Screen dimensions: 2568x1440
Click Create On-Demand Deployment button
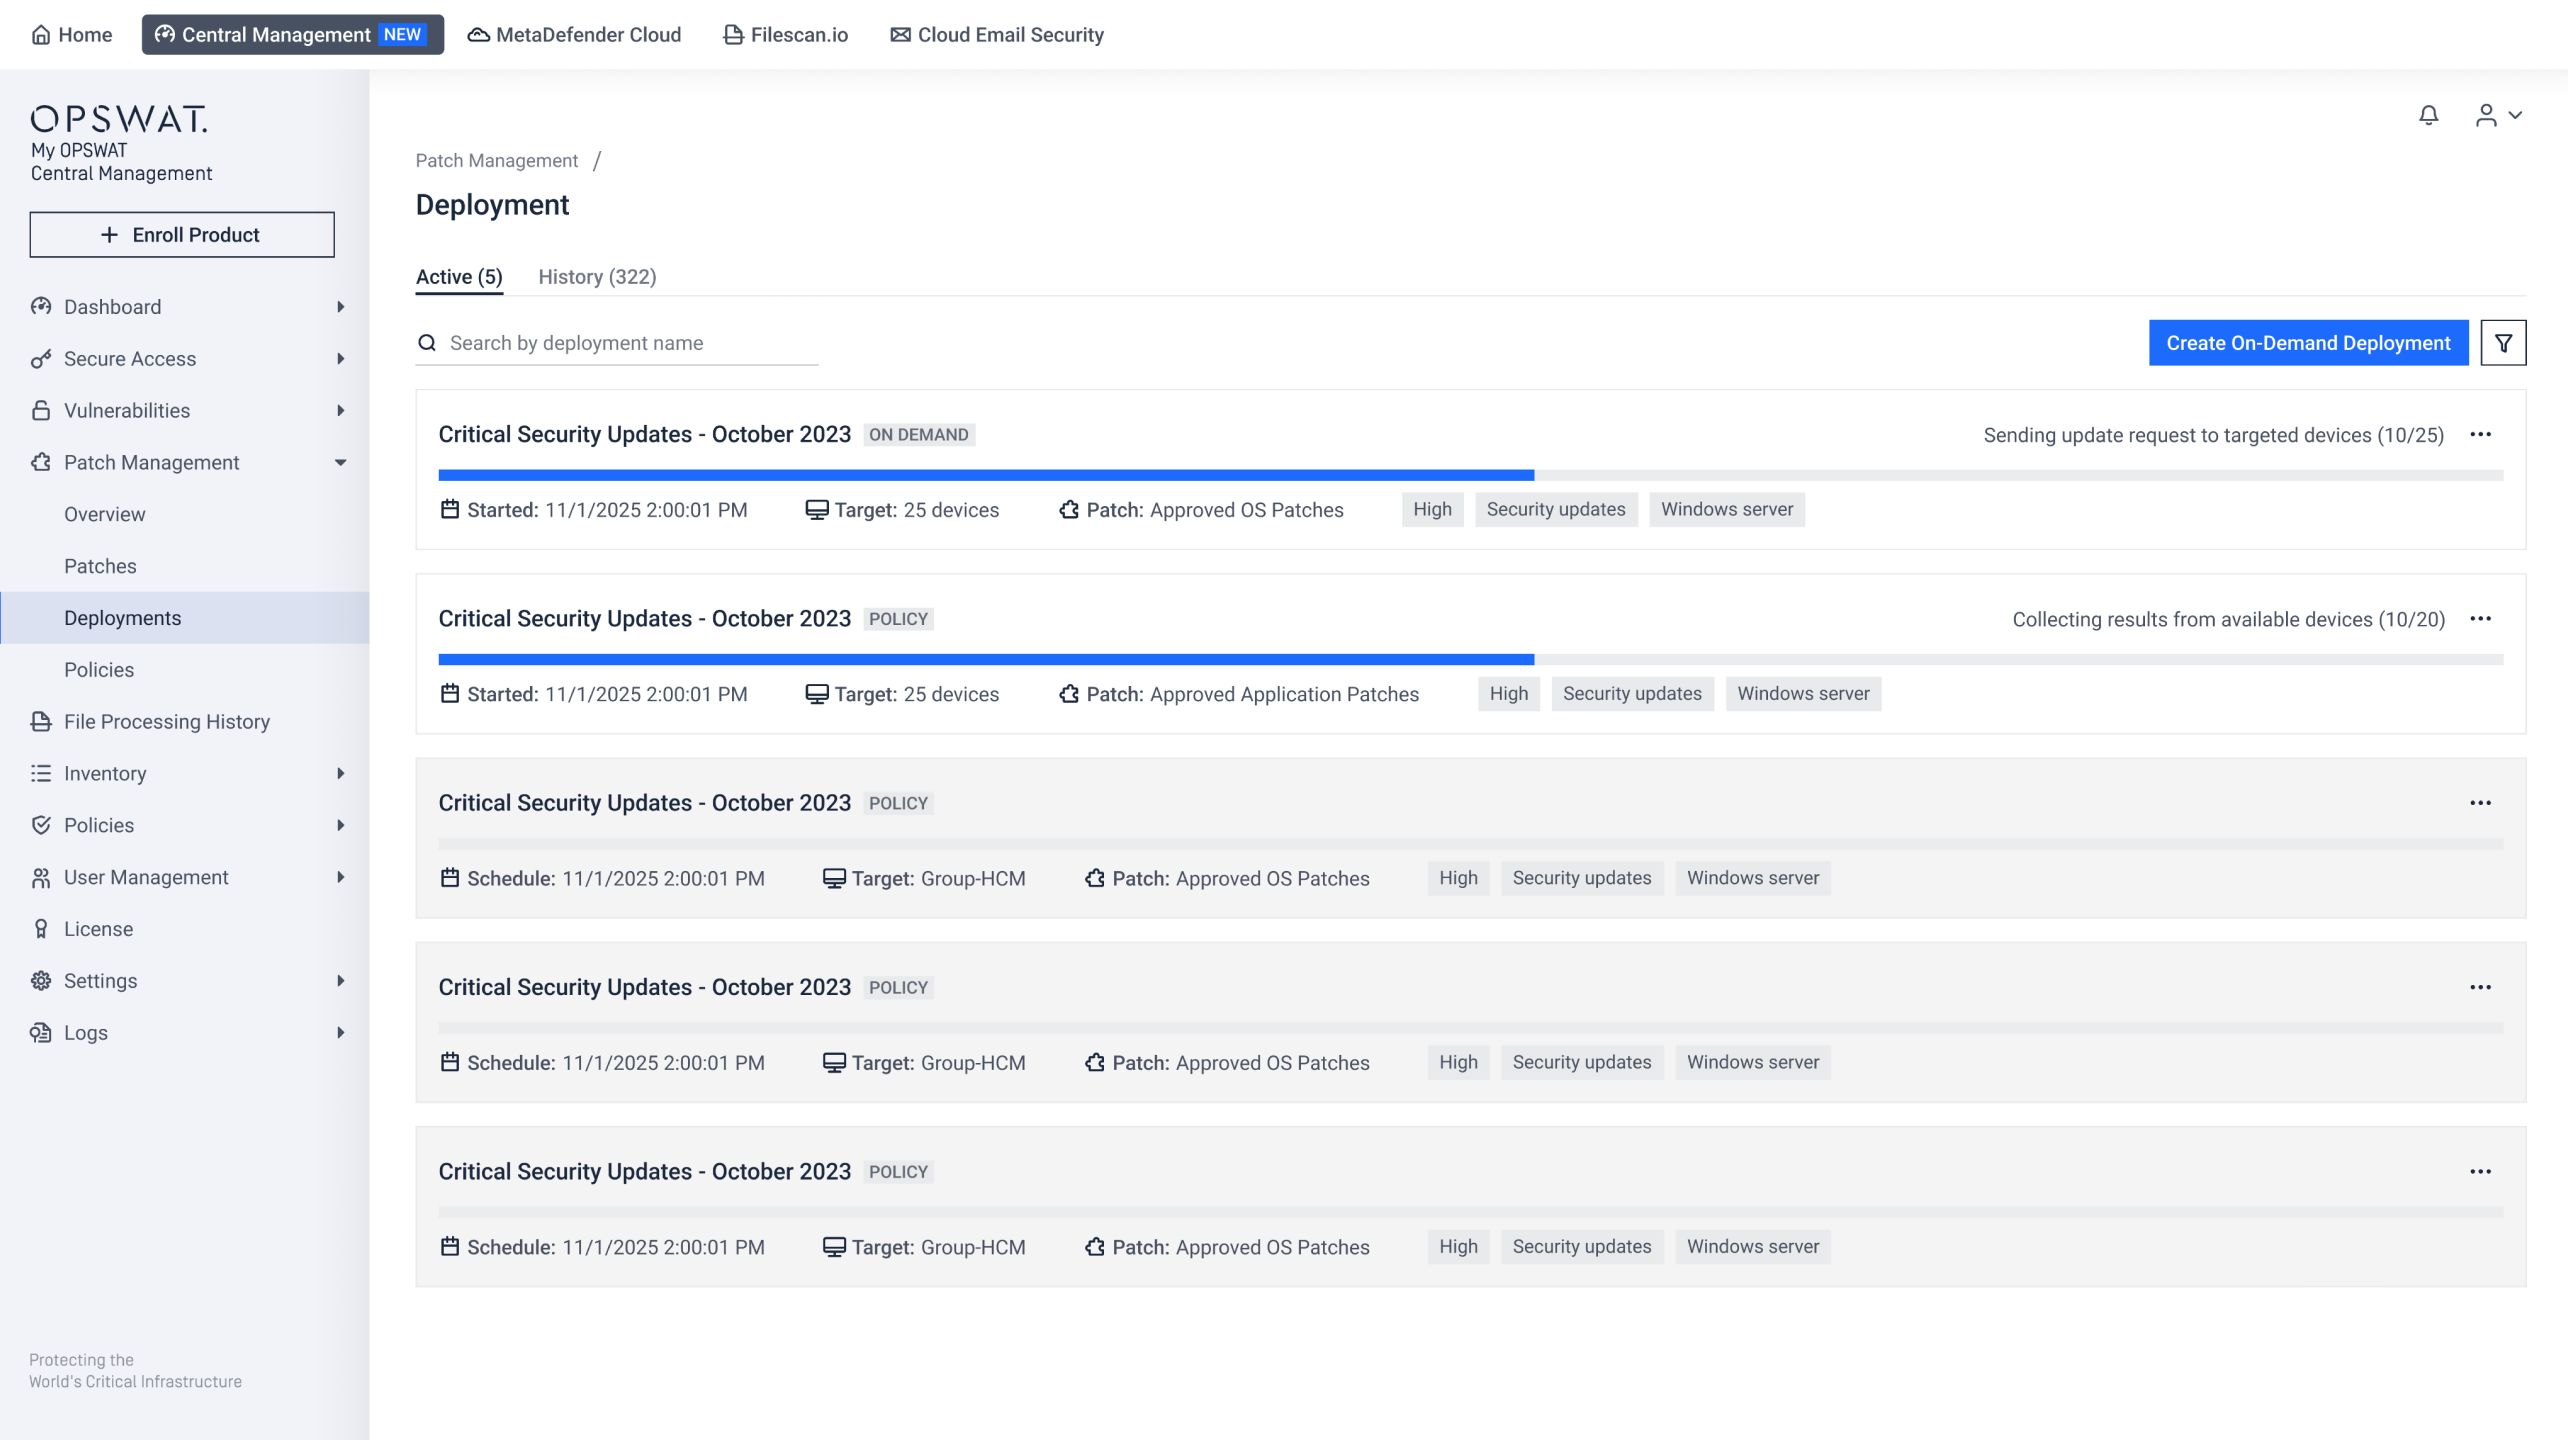2308,343
